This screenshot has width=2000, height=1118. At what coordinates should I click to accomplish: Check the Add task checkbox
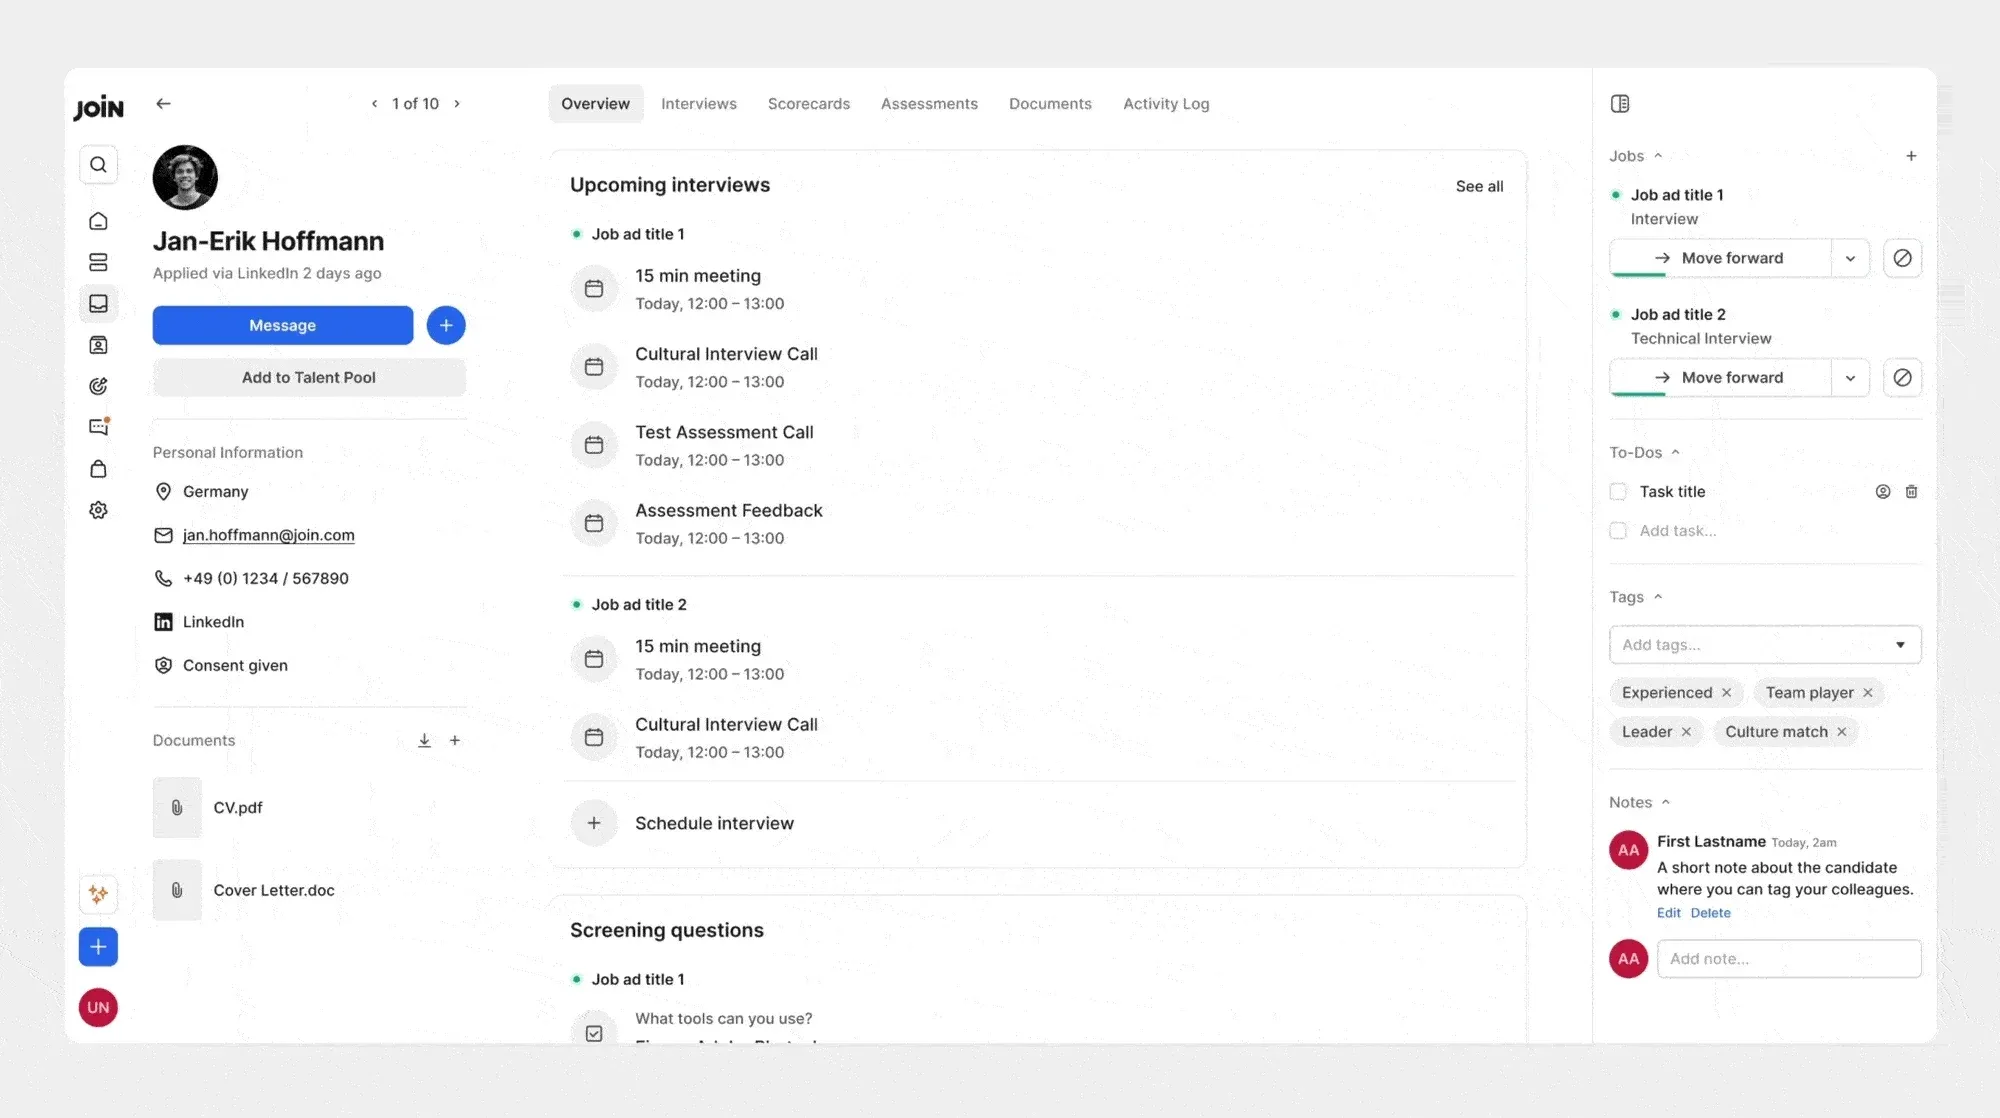pos(1618,531)
